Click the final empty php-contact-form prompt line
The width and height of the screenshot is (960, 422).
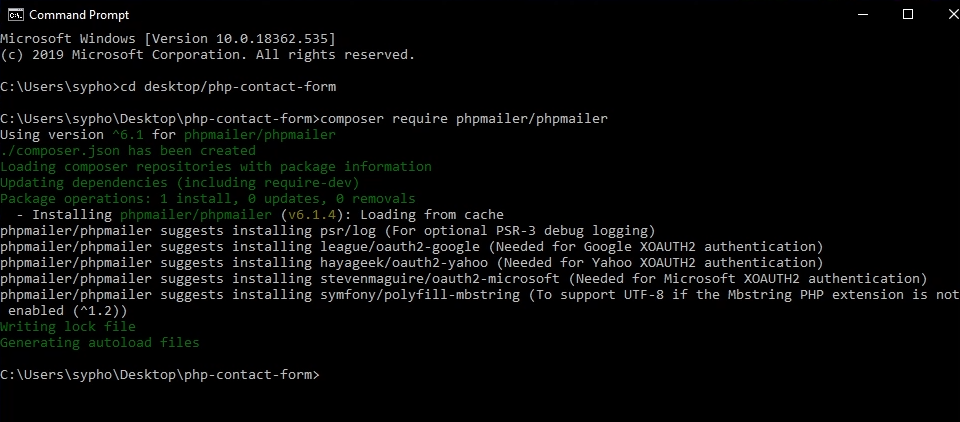[160, 375]
